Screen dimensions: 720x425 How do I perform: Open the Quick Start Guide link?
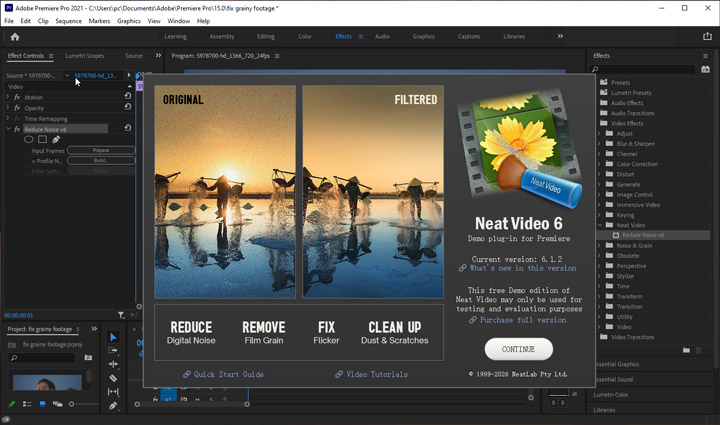tap(224, 374)
